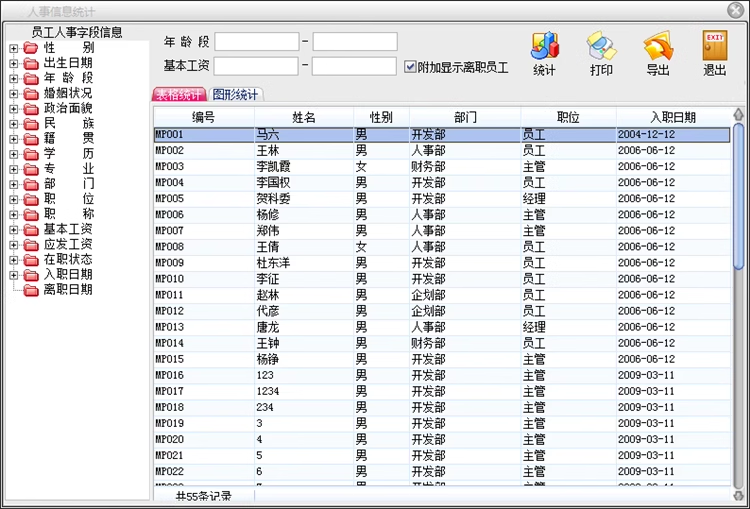This screenshot has height=509, width=750.
Task: Click the name 王钟
Action: click(x=268, y=343)
